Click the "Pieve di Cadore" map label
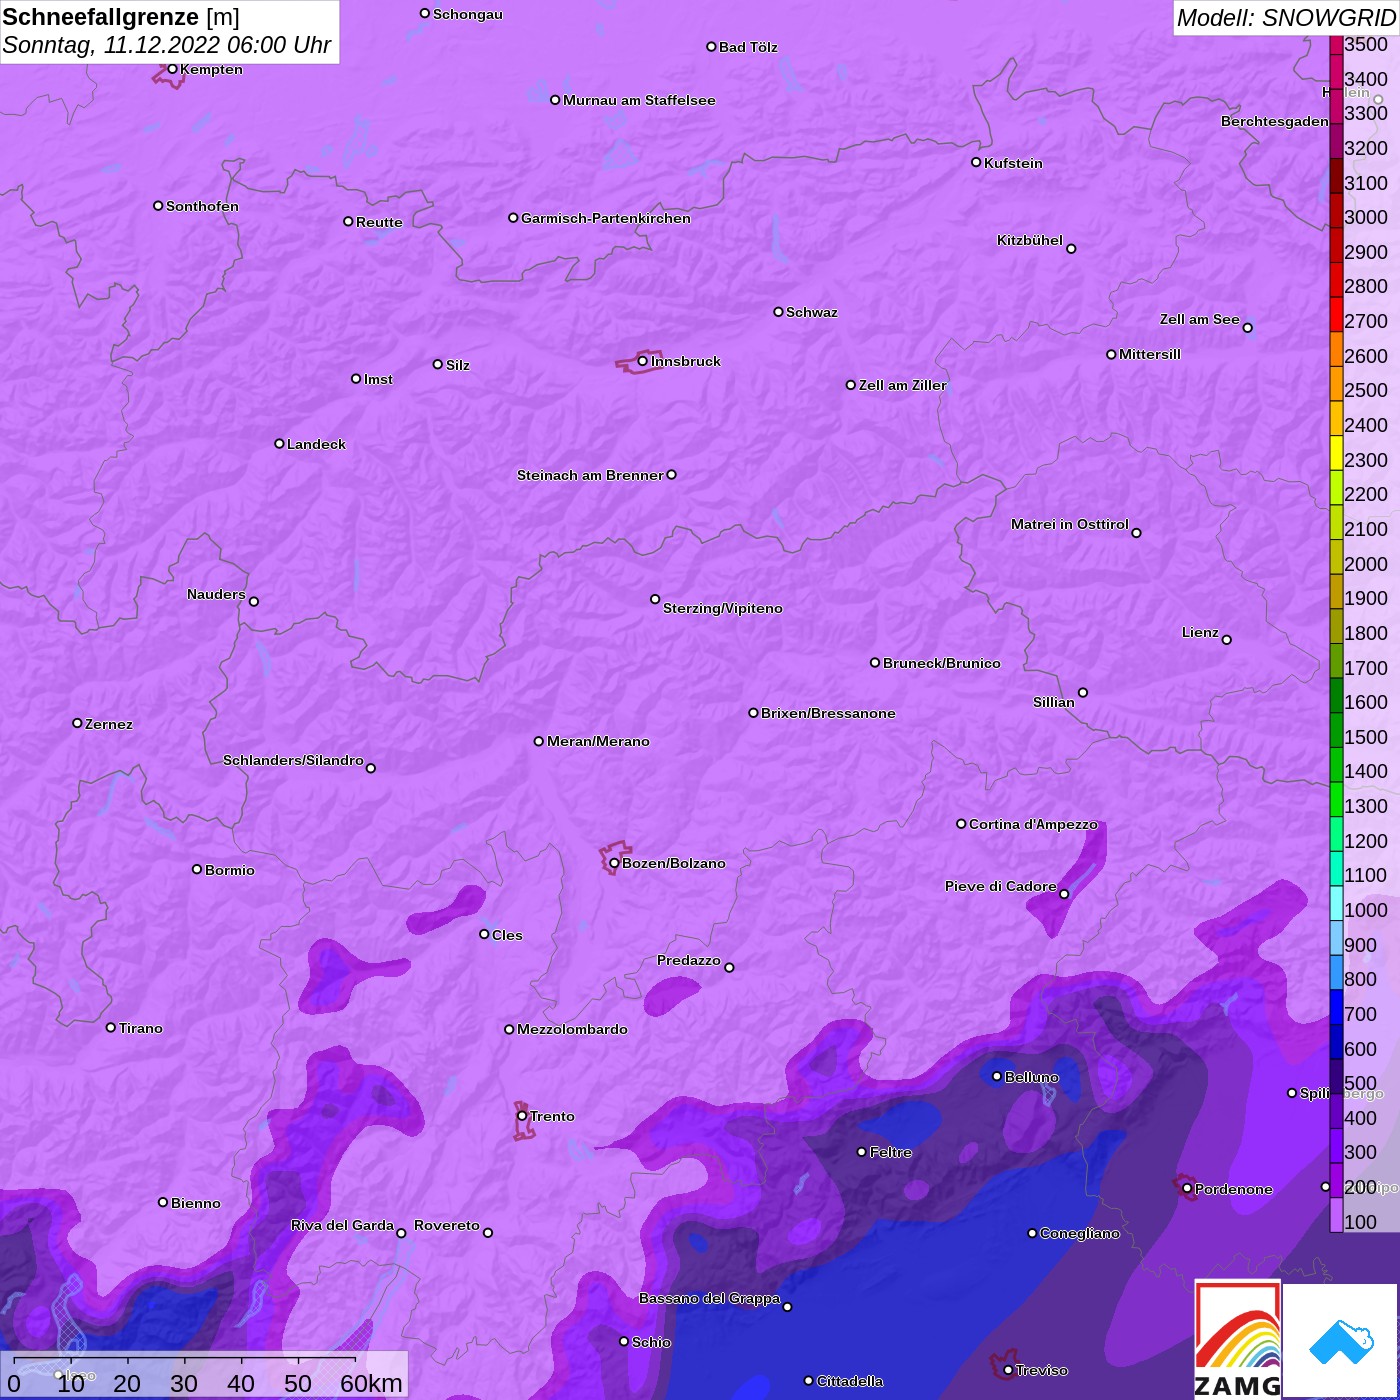The height and width of the screenshot is (1400, 1400). click(1001, 886)
